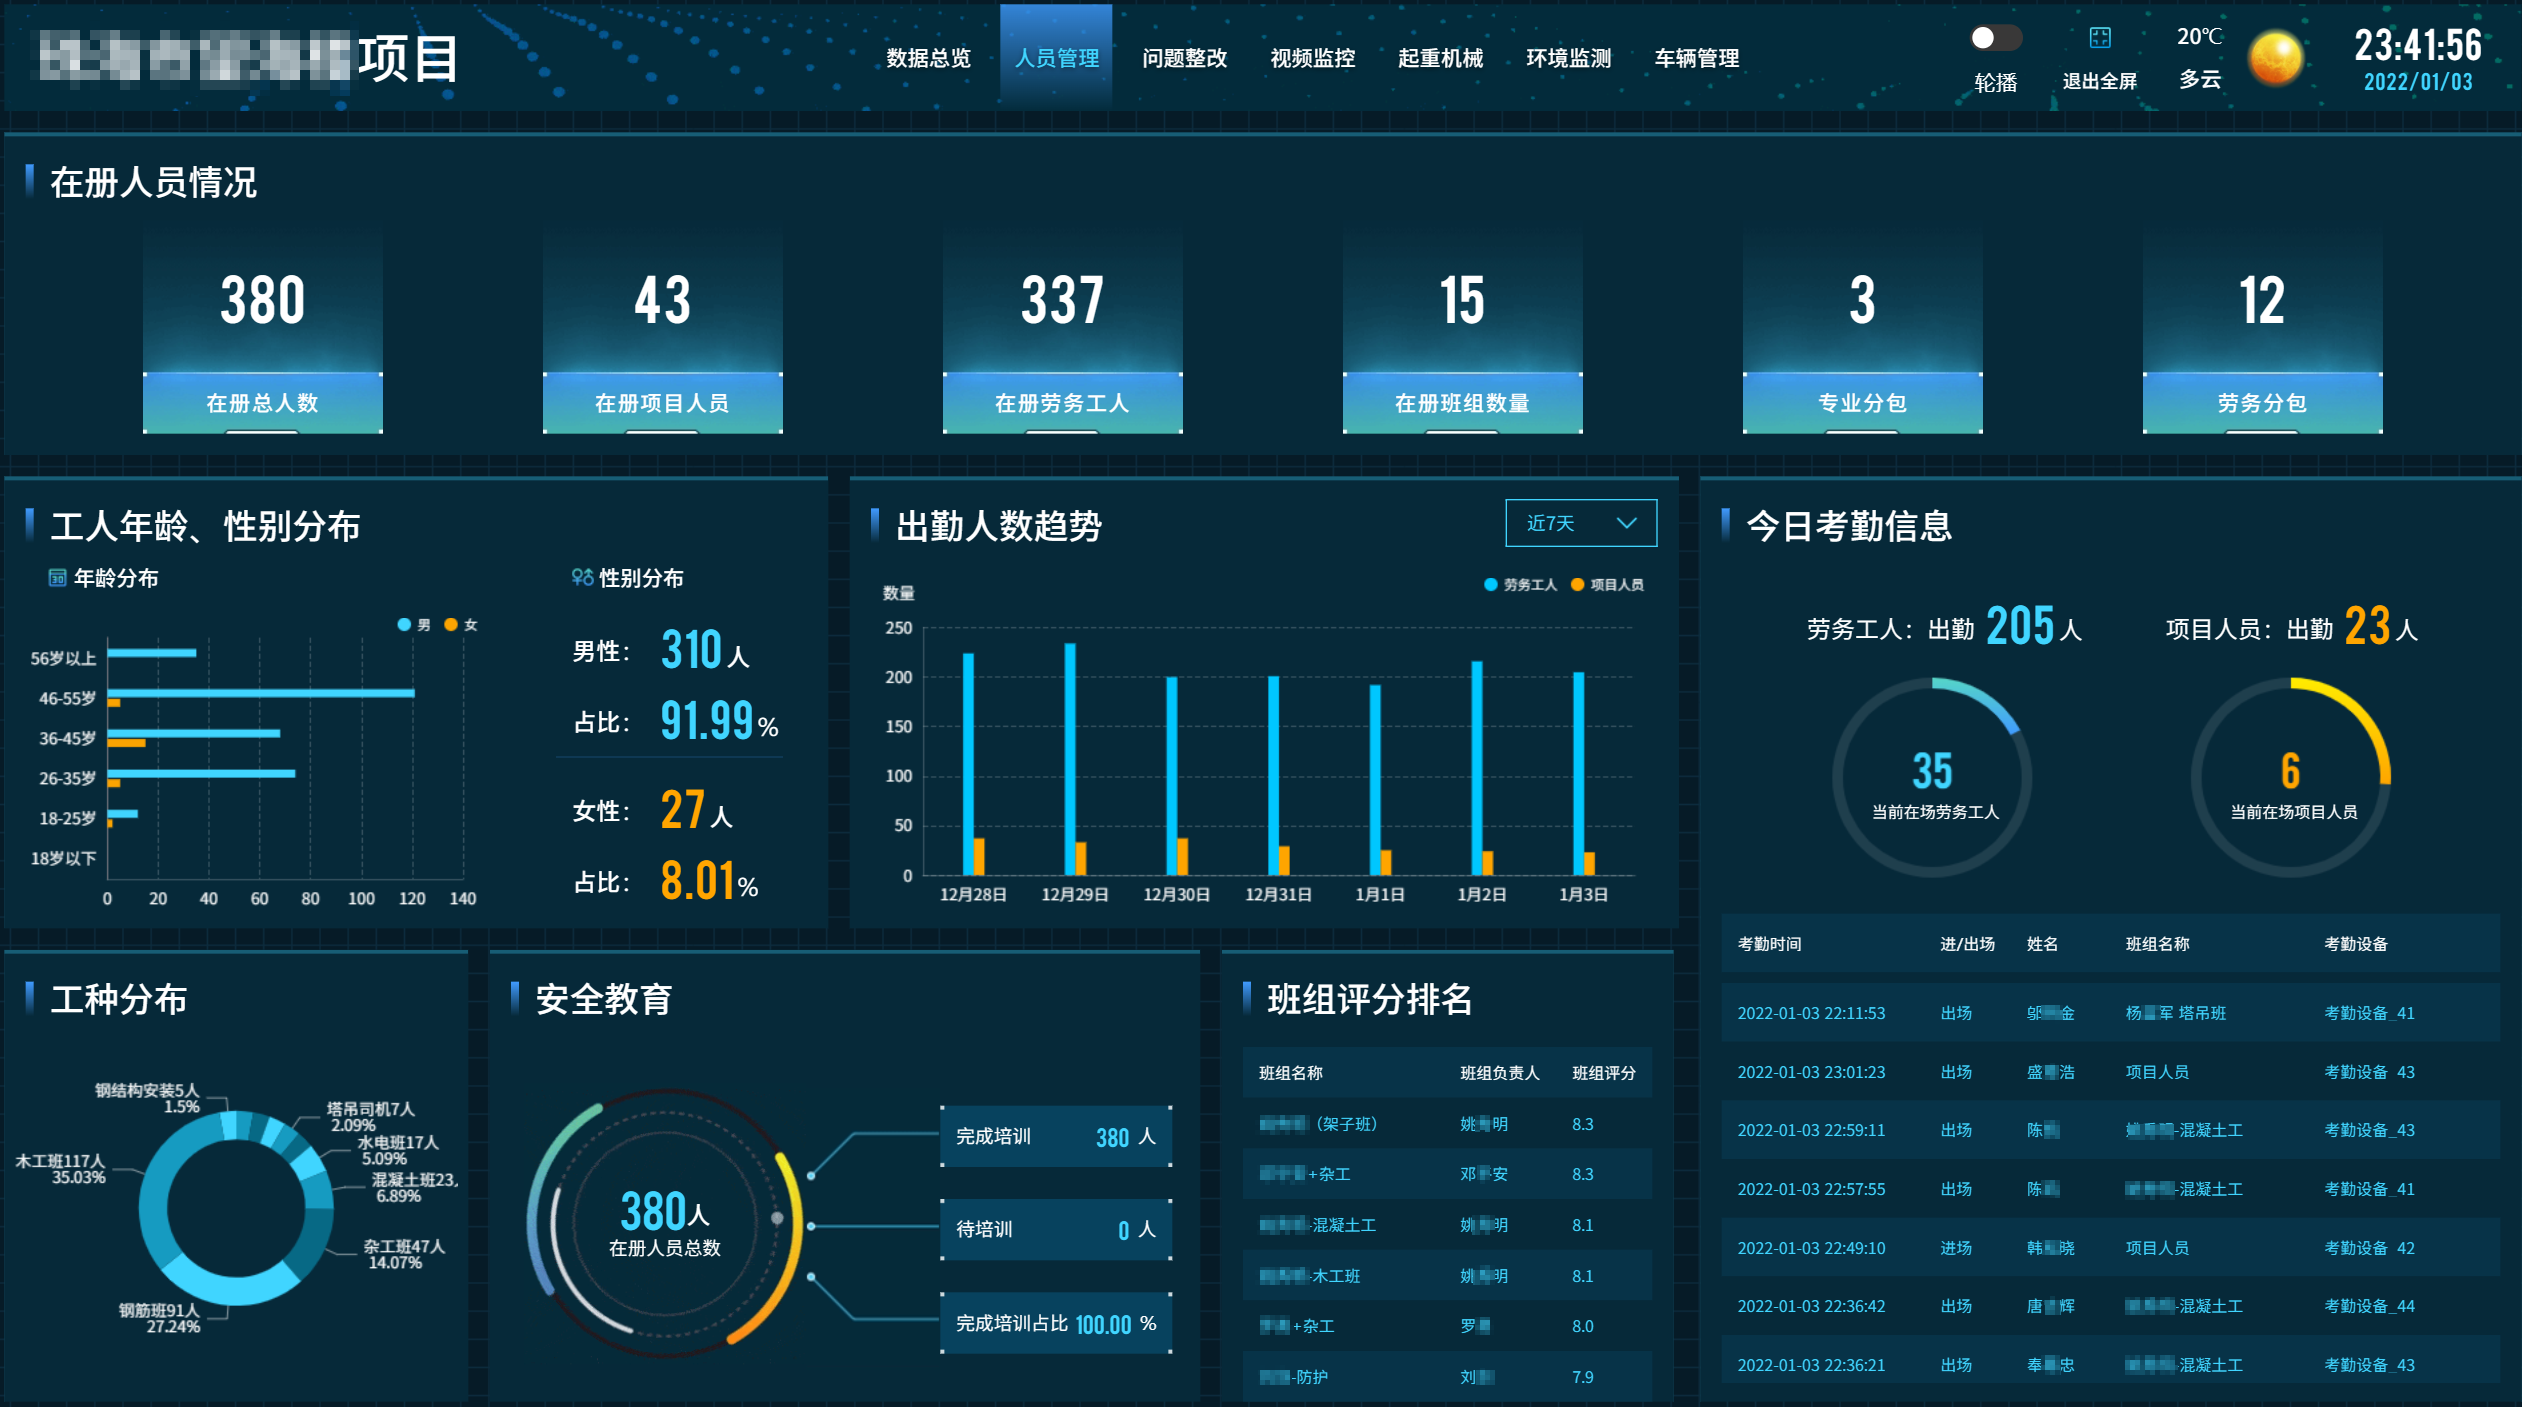Click the 在册项目人员 card

point(663,330)
